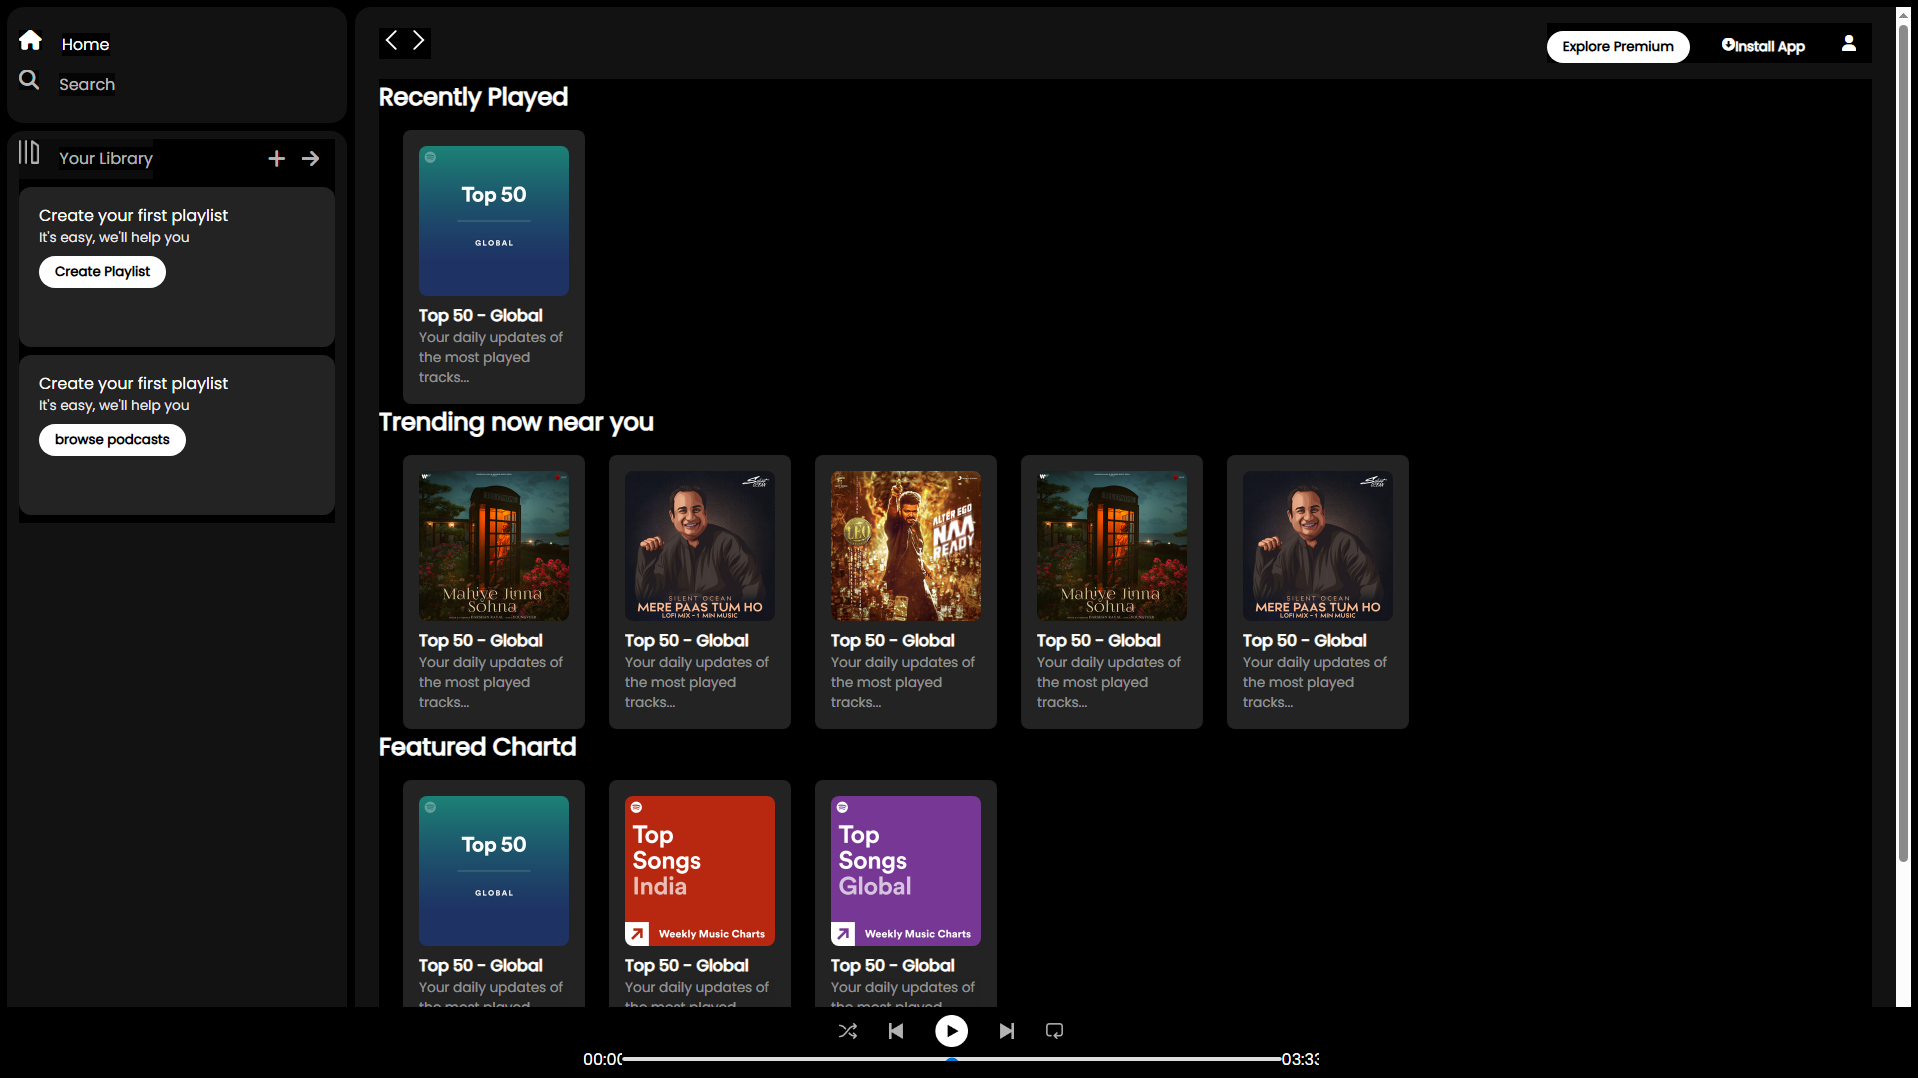Image resolution: width=1918 pixels, height=1078 pixels.
Task: Click the song progress slider
Action: 952,1059
